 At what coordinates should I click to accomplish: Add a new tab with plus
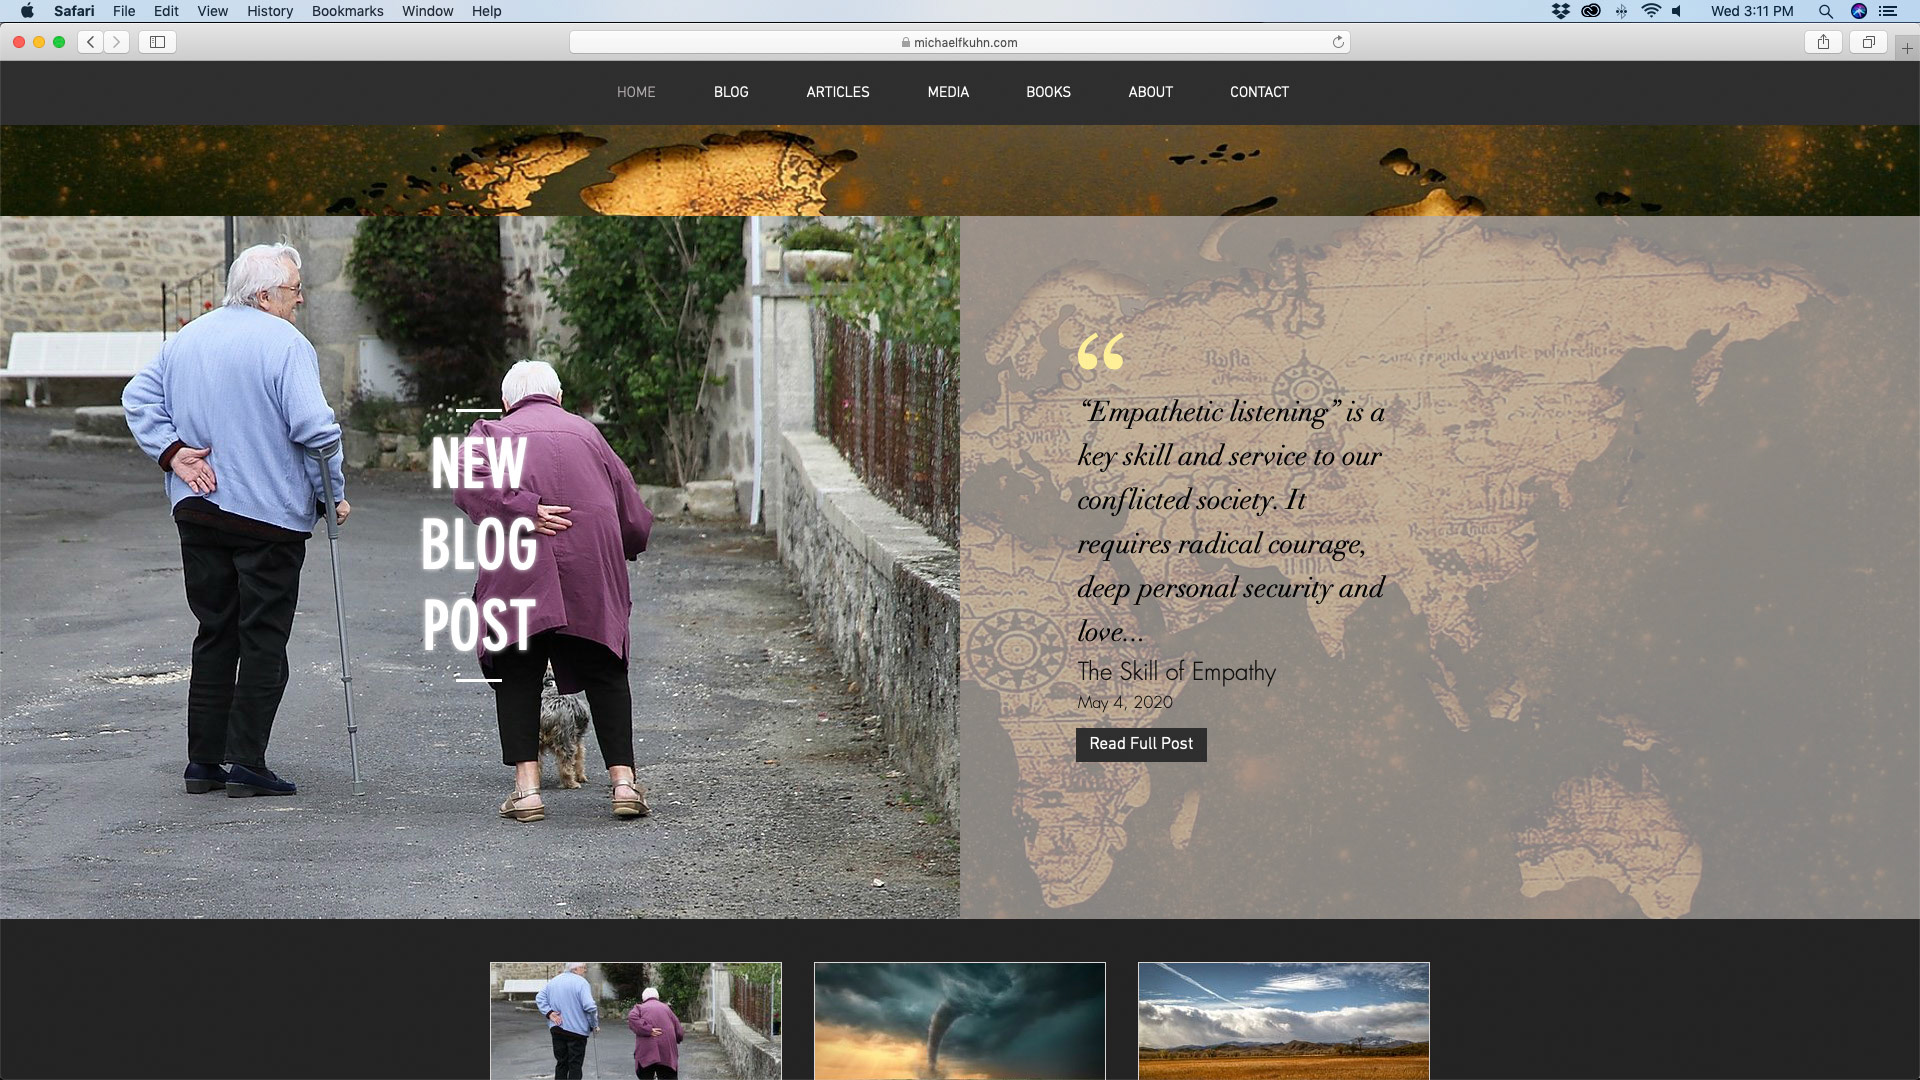click(1907, 48)
